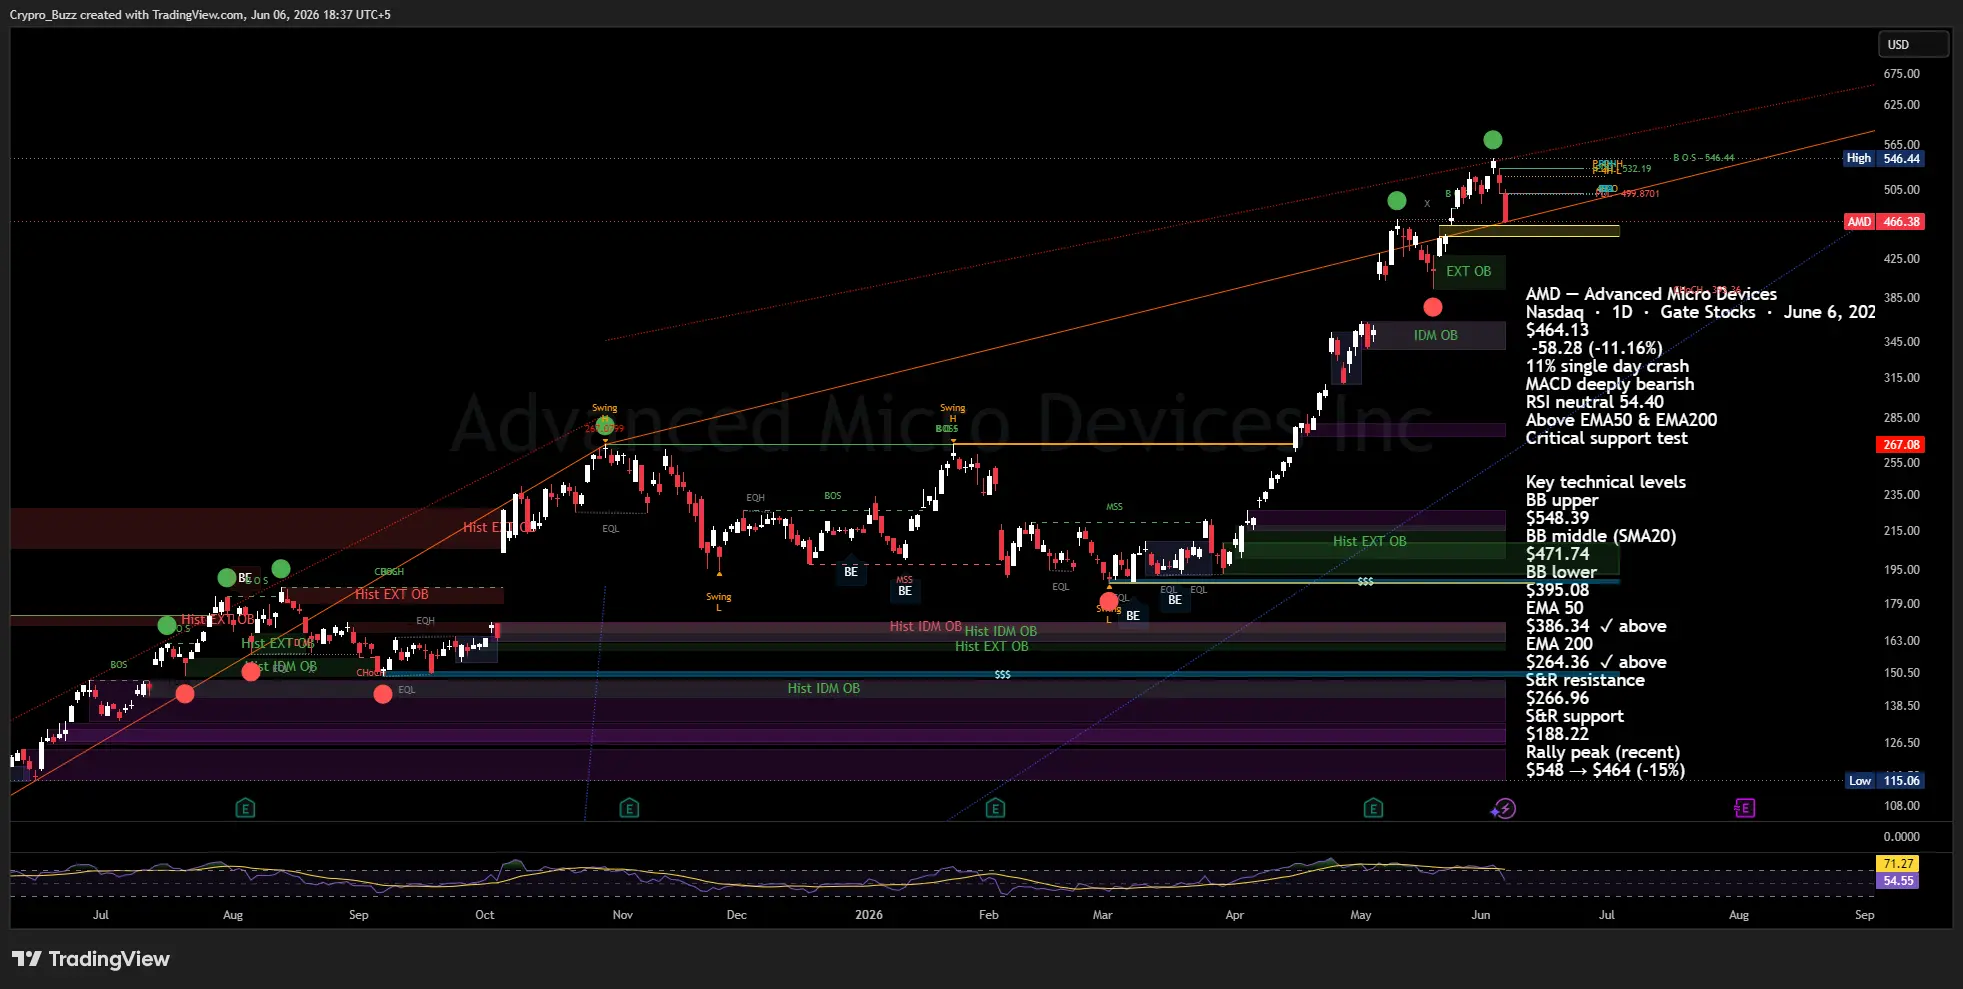Click the "Nov" time axis label
This screenshot has width=1963, height=989.
623,915
